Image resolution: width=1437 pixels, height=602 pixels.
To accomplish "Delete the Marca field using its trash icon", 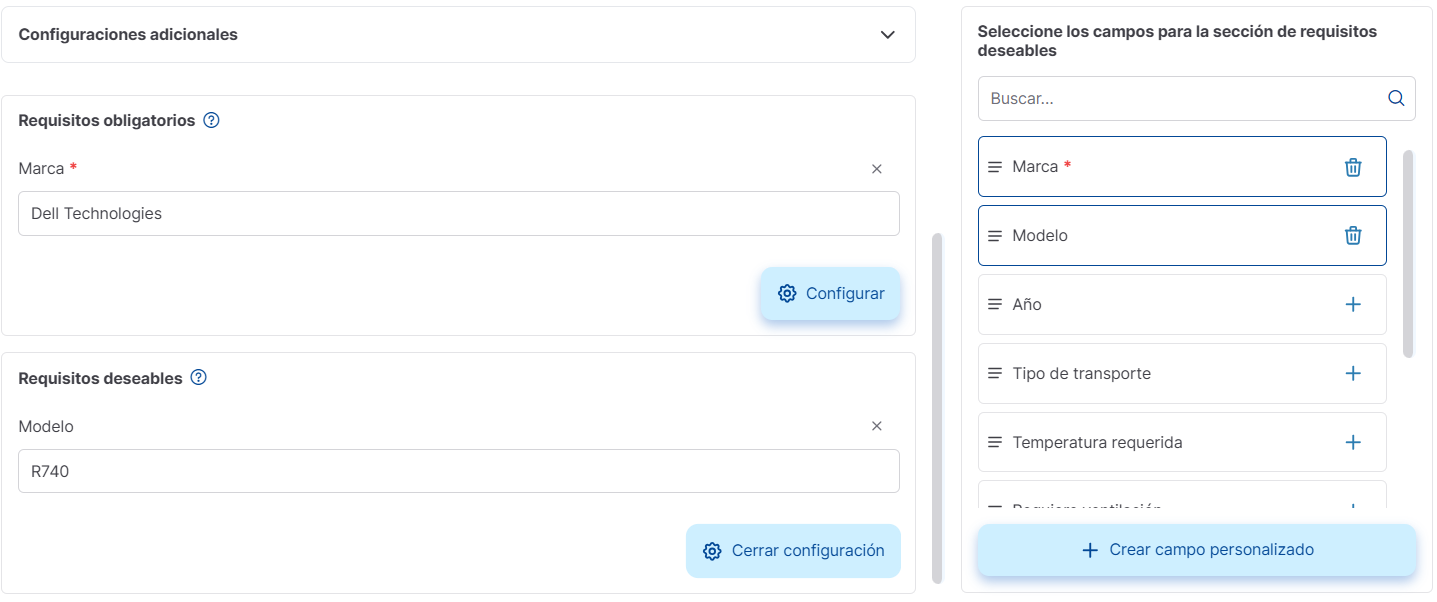I will click(x=1353, y=167).
